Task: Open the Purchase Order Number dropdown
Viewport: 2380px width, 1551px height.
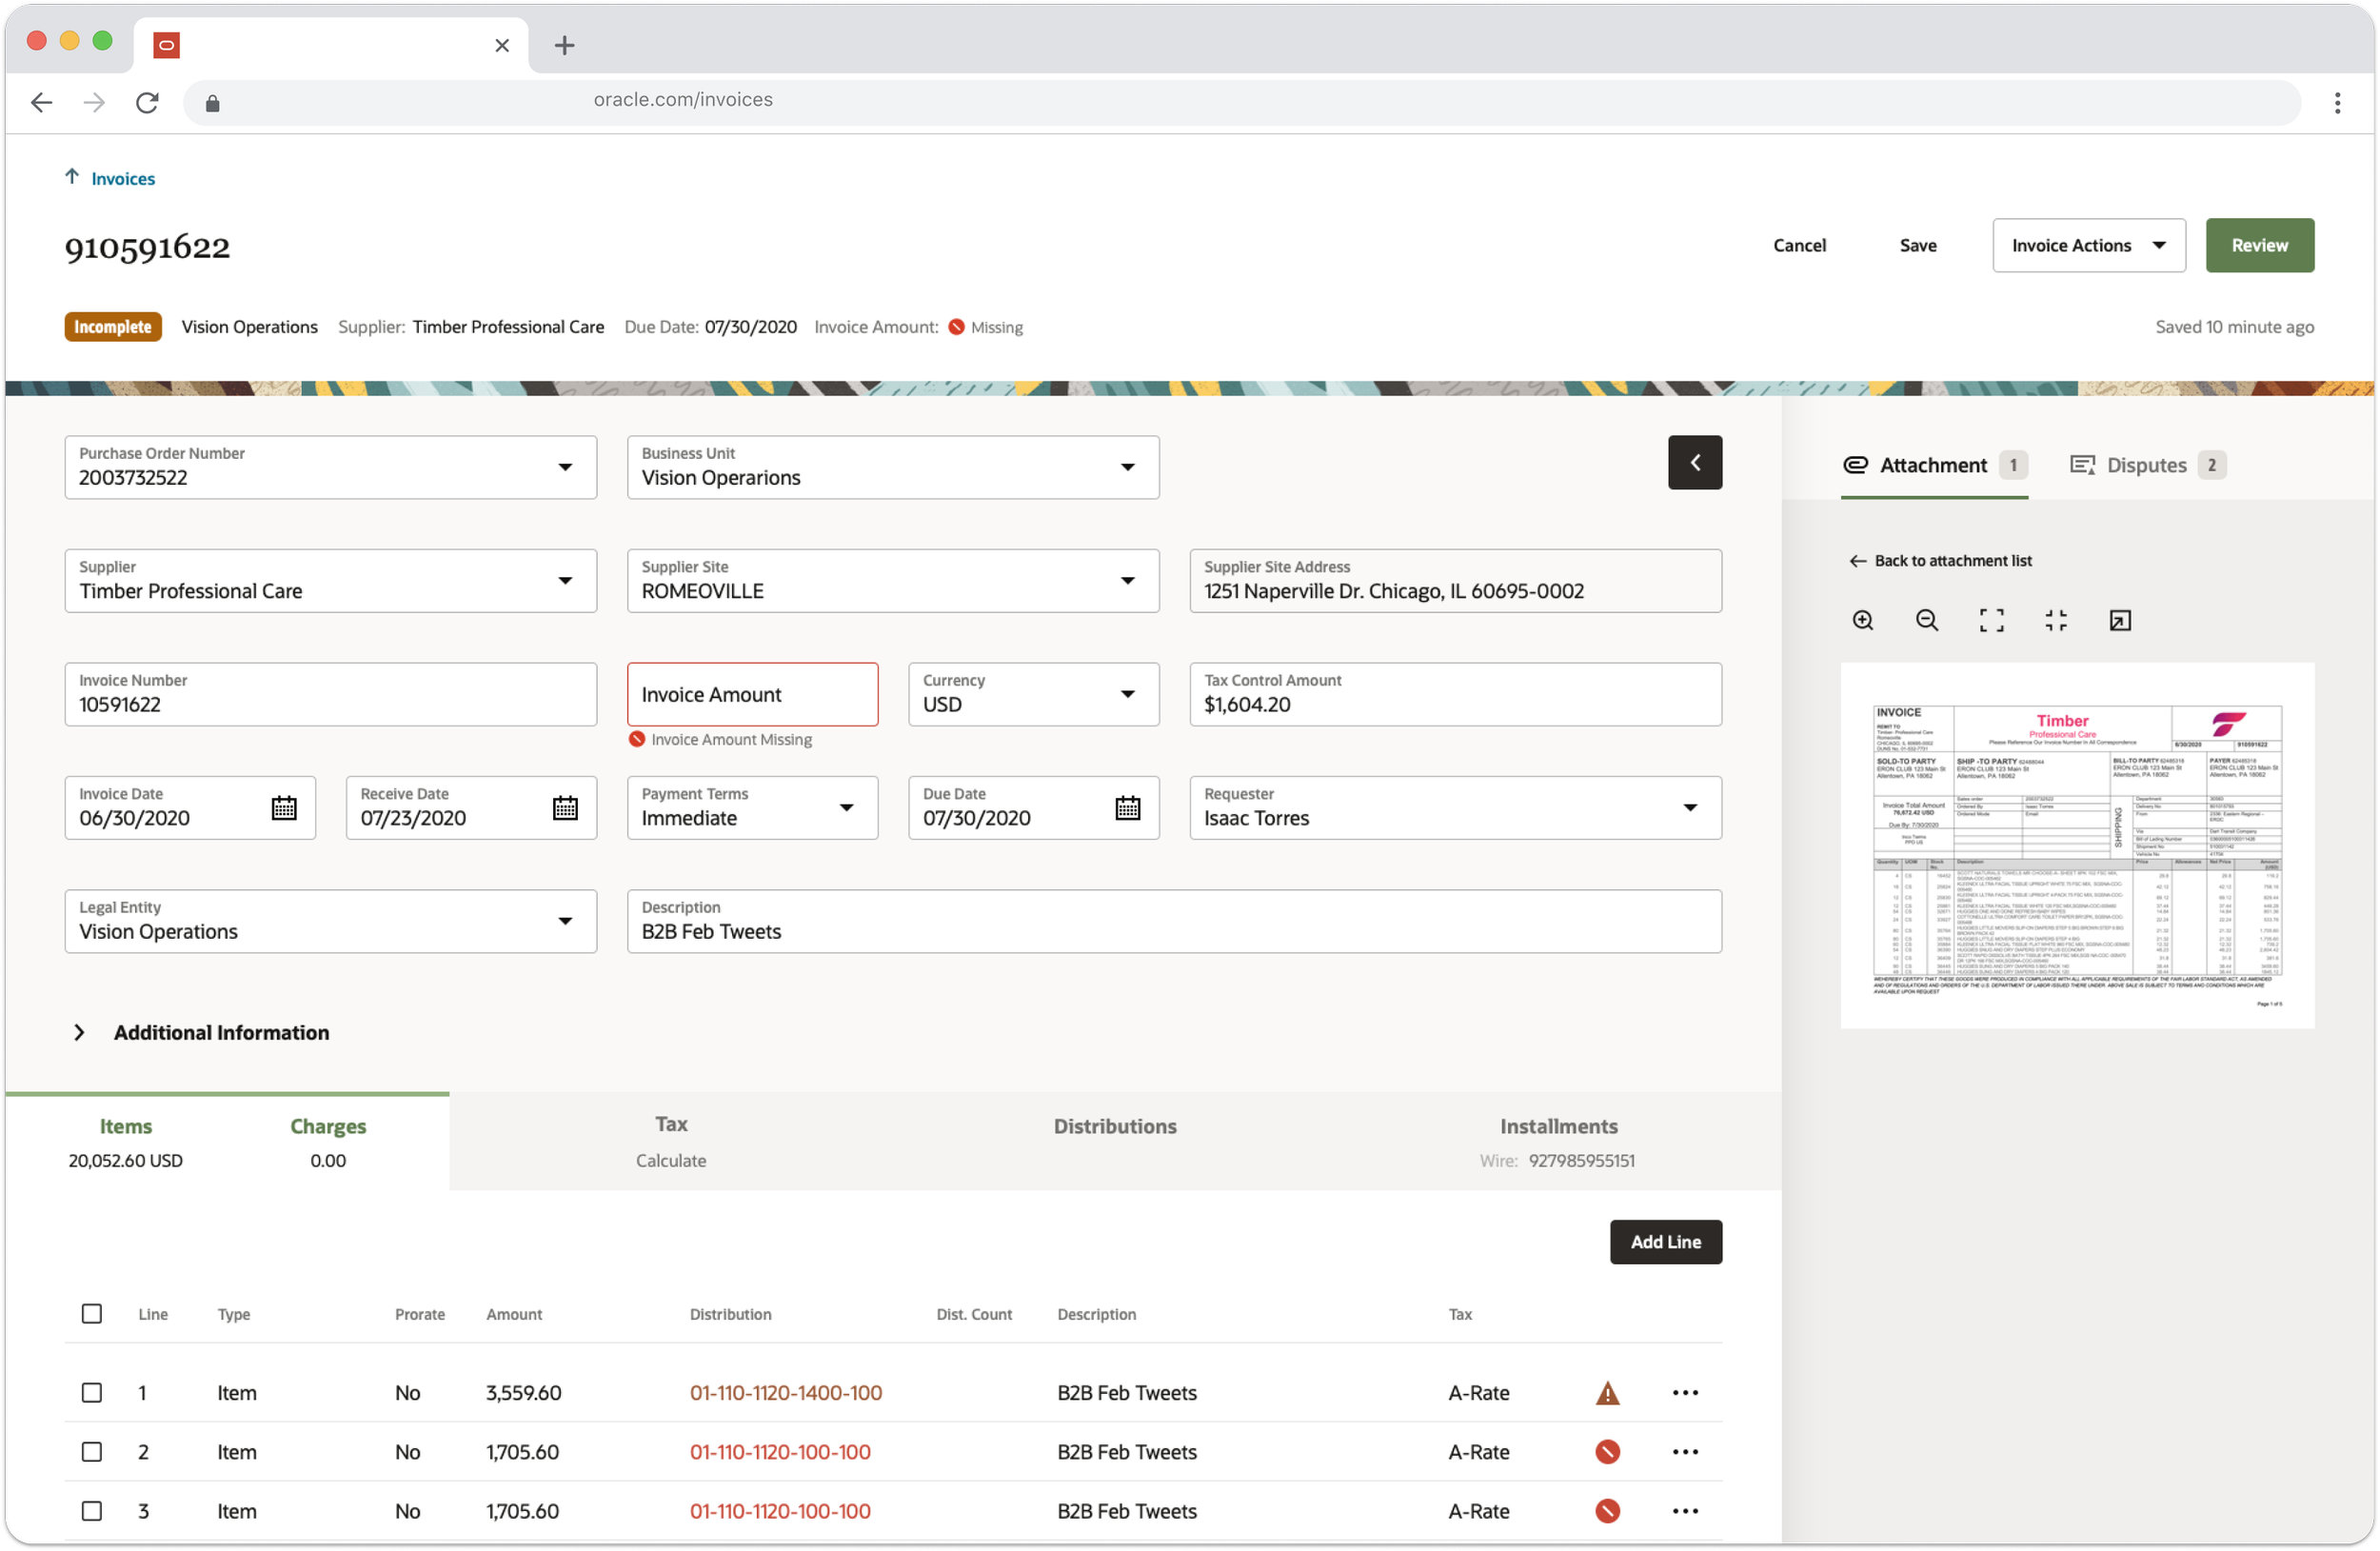Action: point(565,467)
